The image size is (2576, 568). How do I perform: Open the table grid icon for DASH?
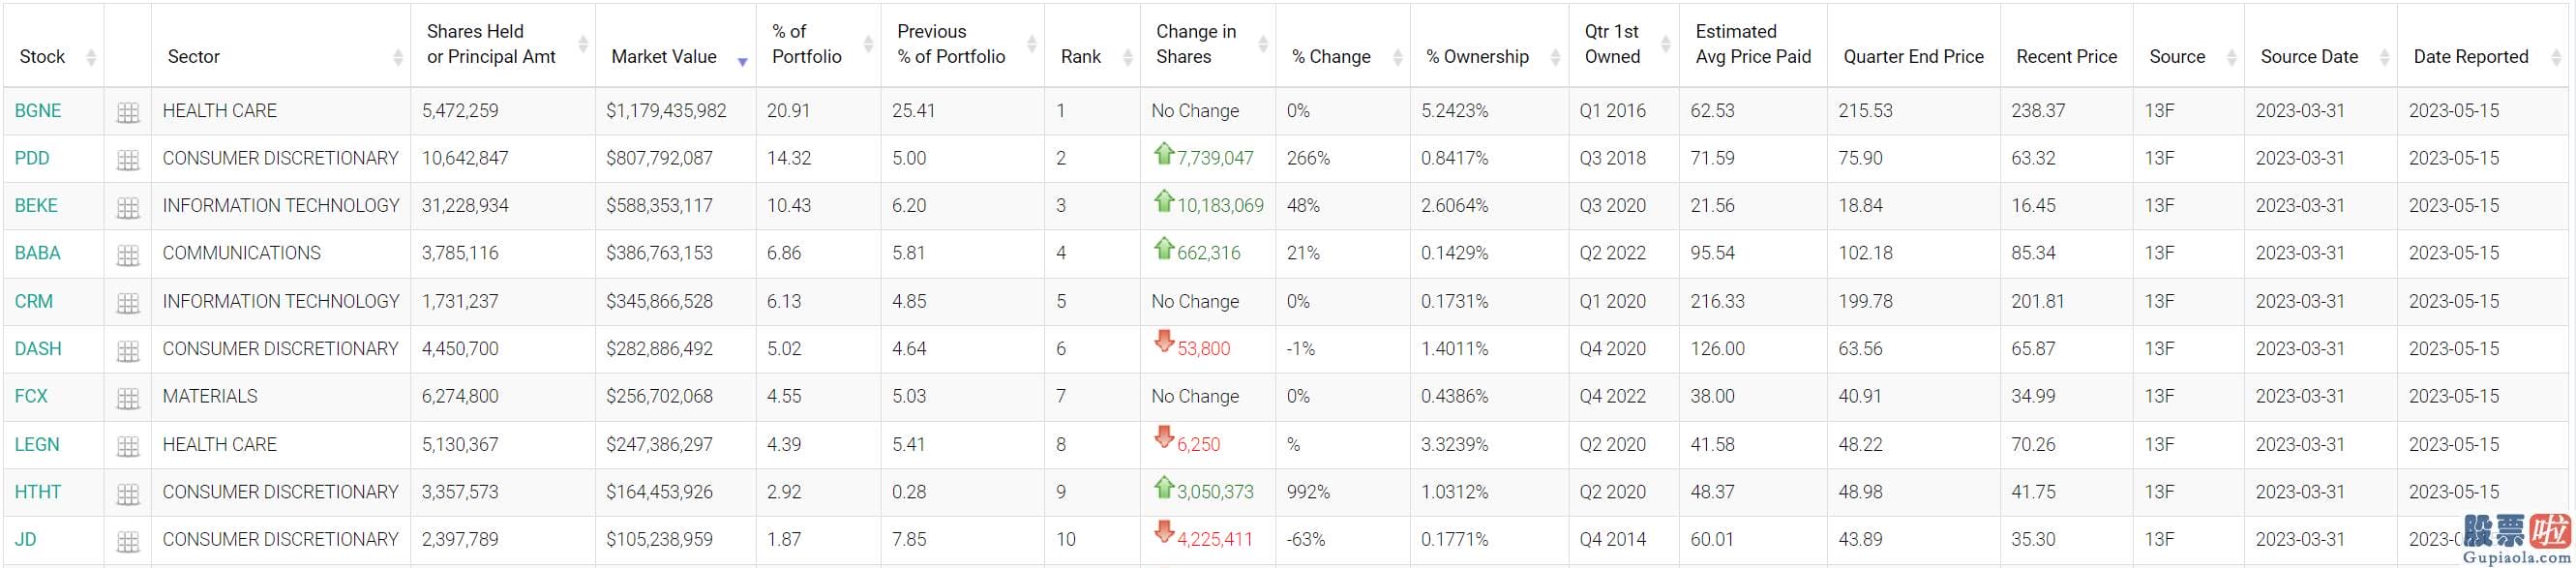point(128,351)
